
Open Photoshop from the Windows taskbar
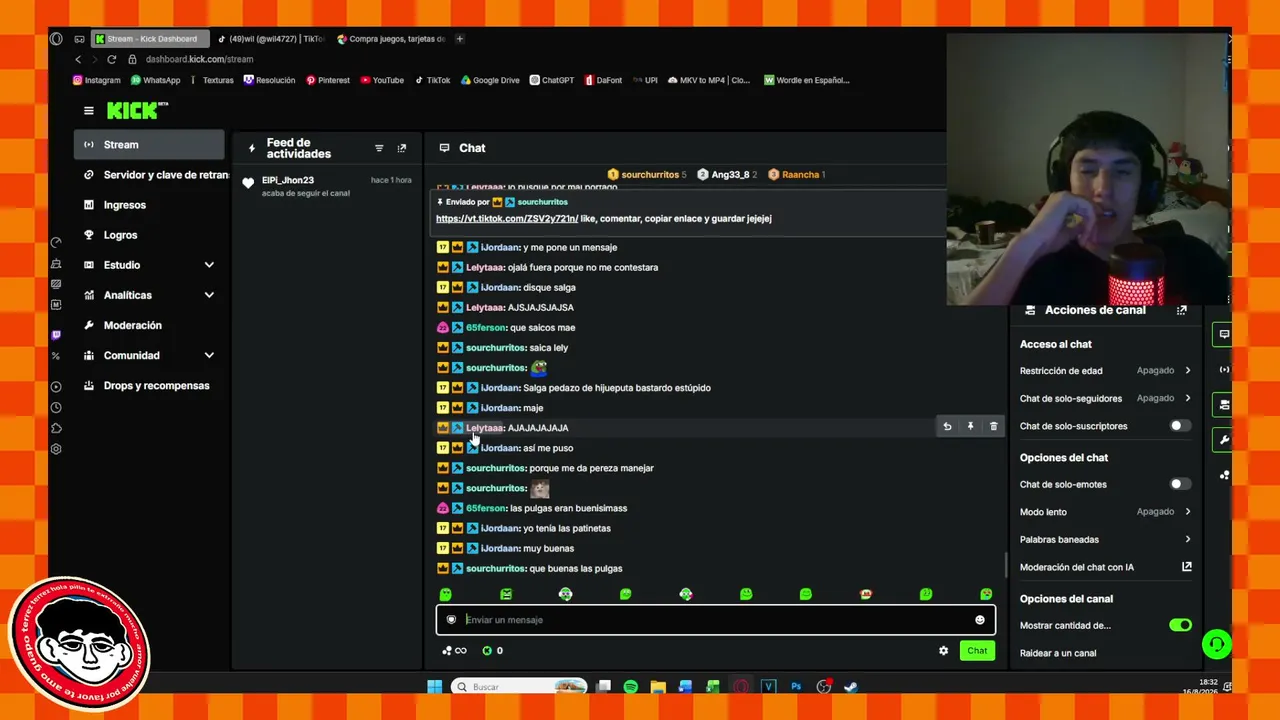pyautogui.click(x=796, y=687)
